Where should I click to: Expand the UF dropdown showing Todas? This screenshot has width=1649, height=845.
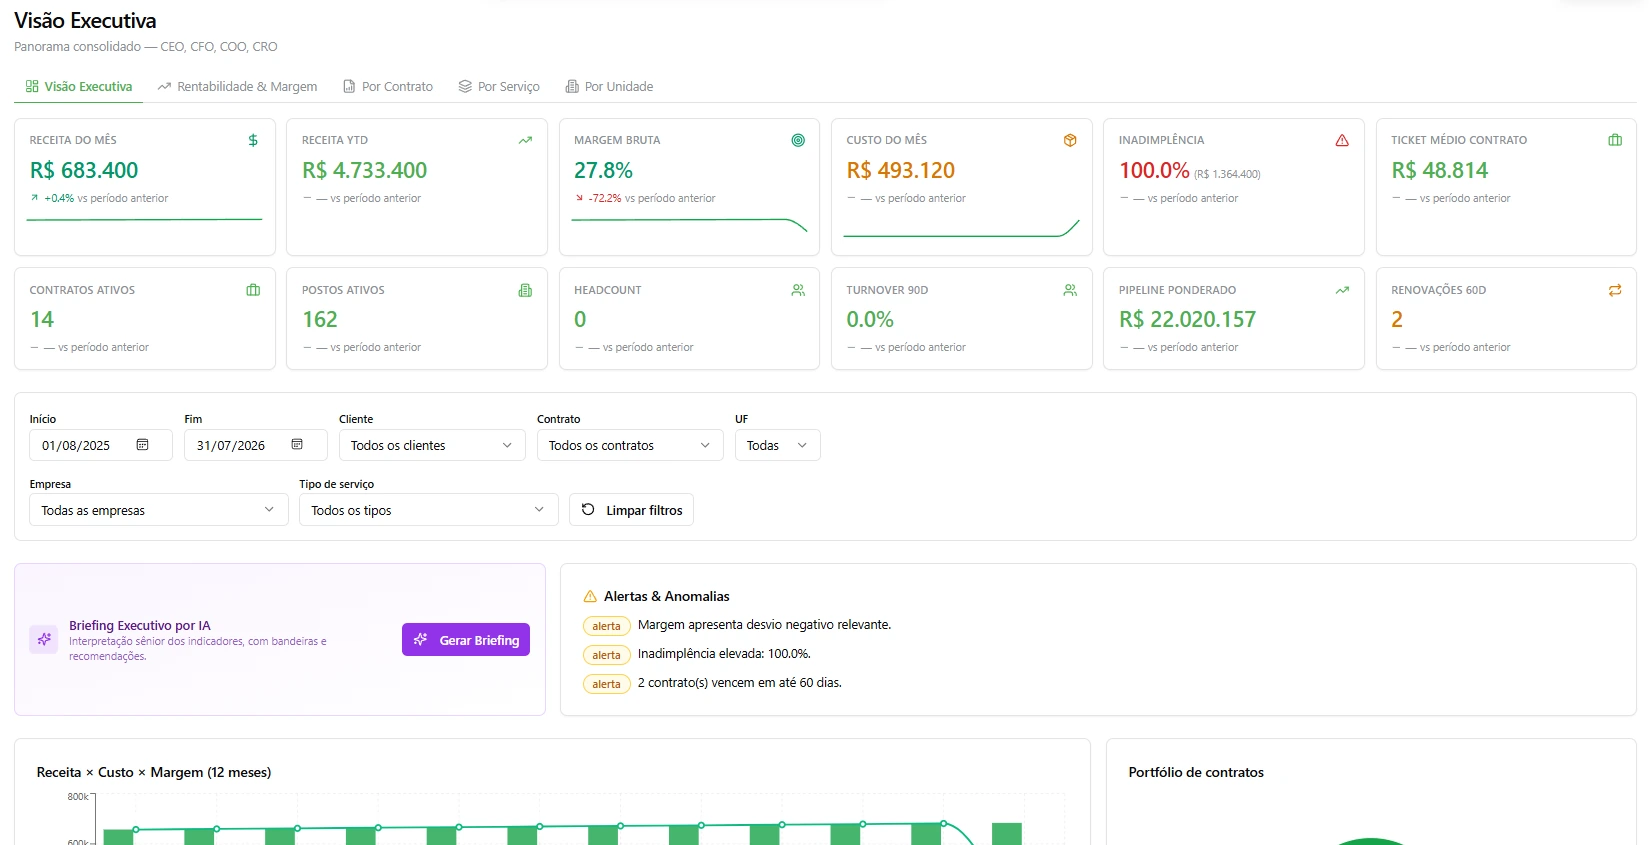point(777,445)
